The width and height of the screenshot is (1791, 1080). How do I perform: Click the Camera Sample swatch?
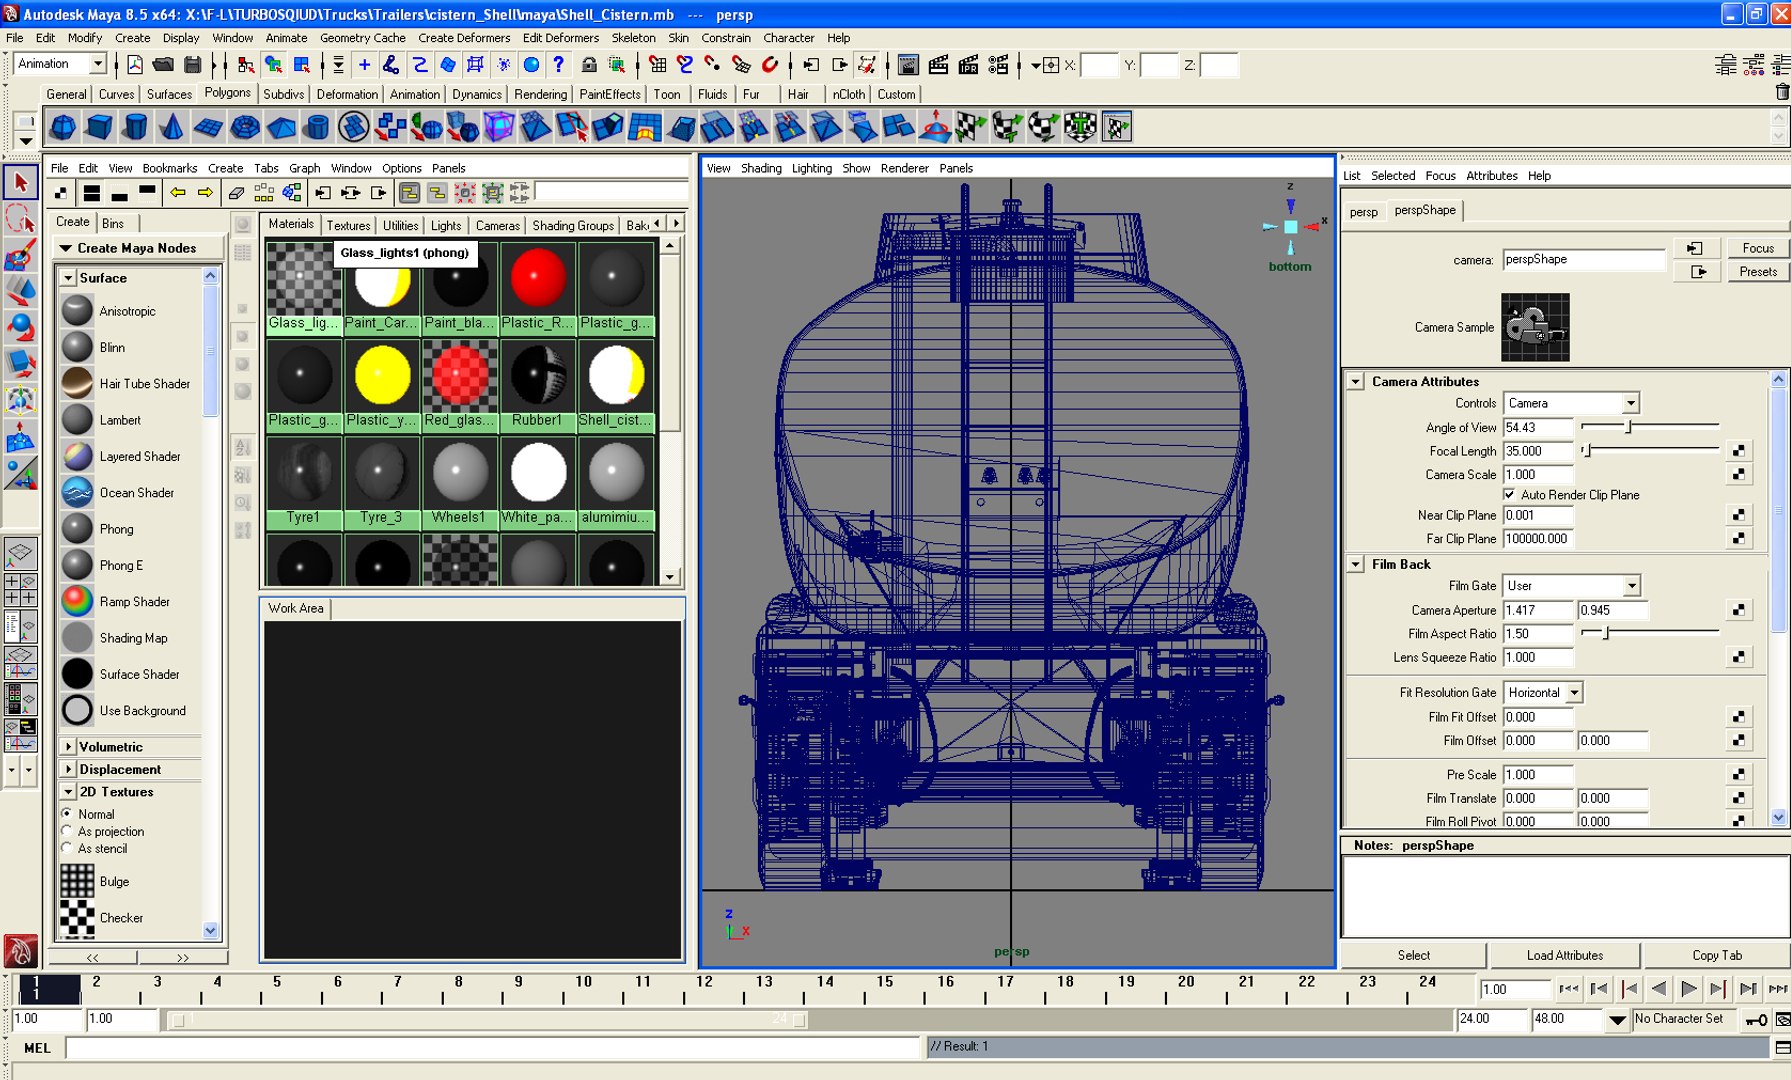(x=1535, y=327)
